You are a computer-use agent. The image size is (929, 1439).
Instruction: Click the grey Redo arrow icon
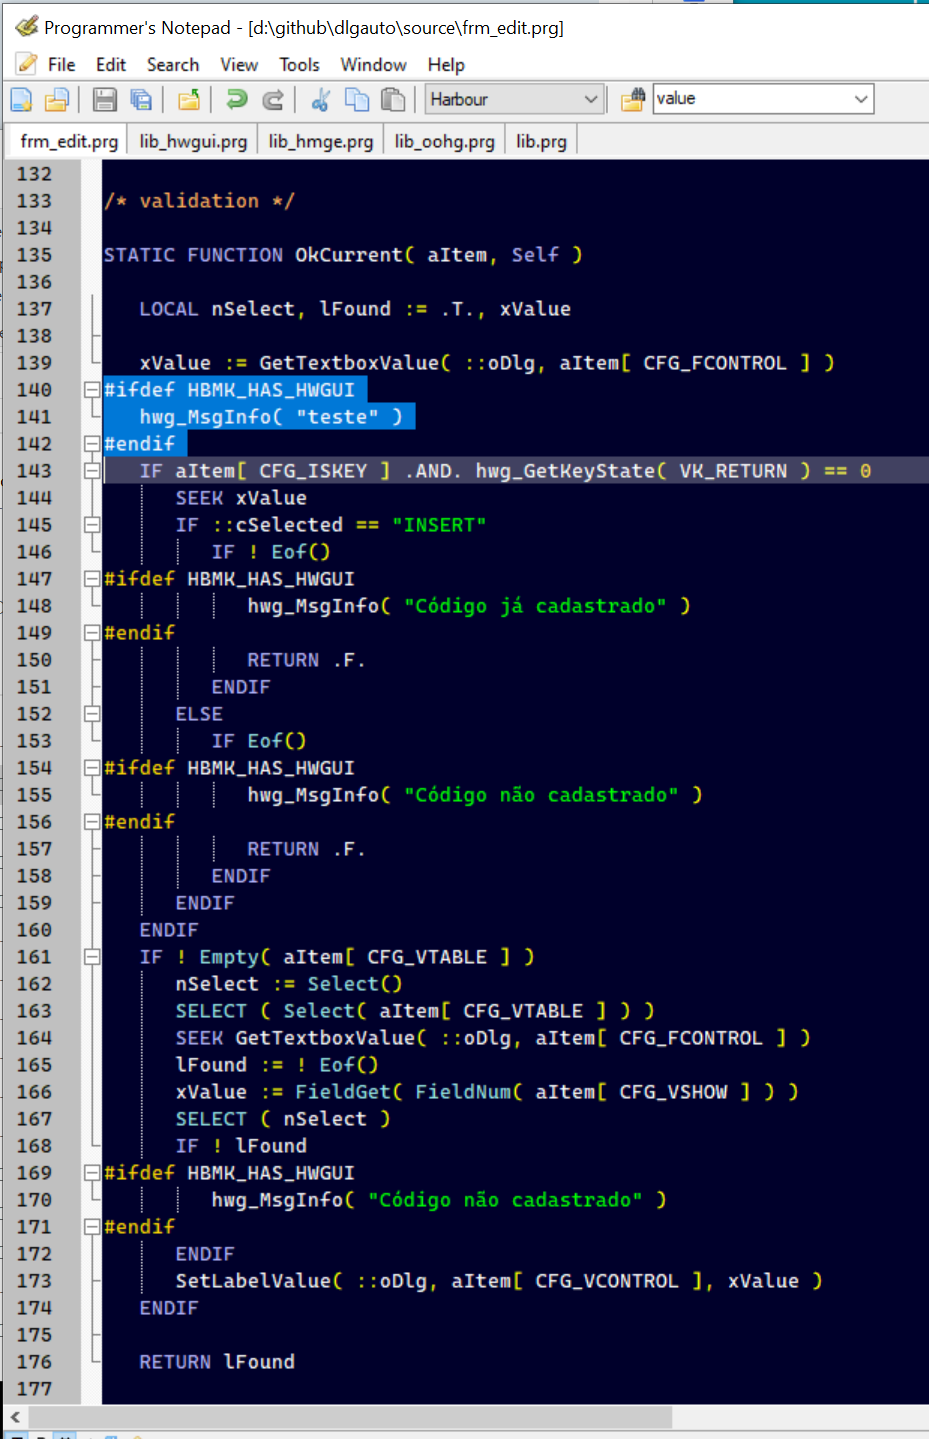click(273, 99)
